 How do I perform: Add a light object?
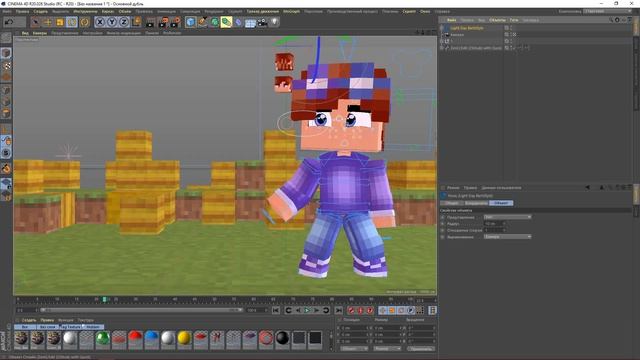275,22
